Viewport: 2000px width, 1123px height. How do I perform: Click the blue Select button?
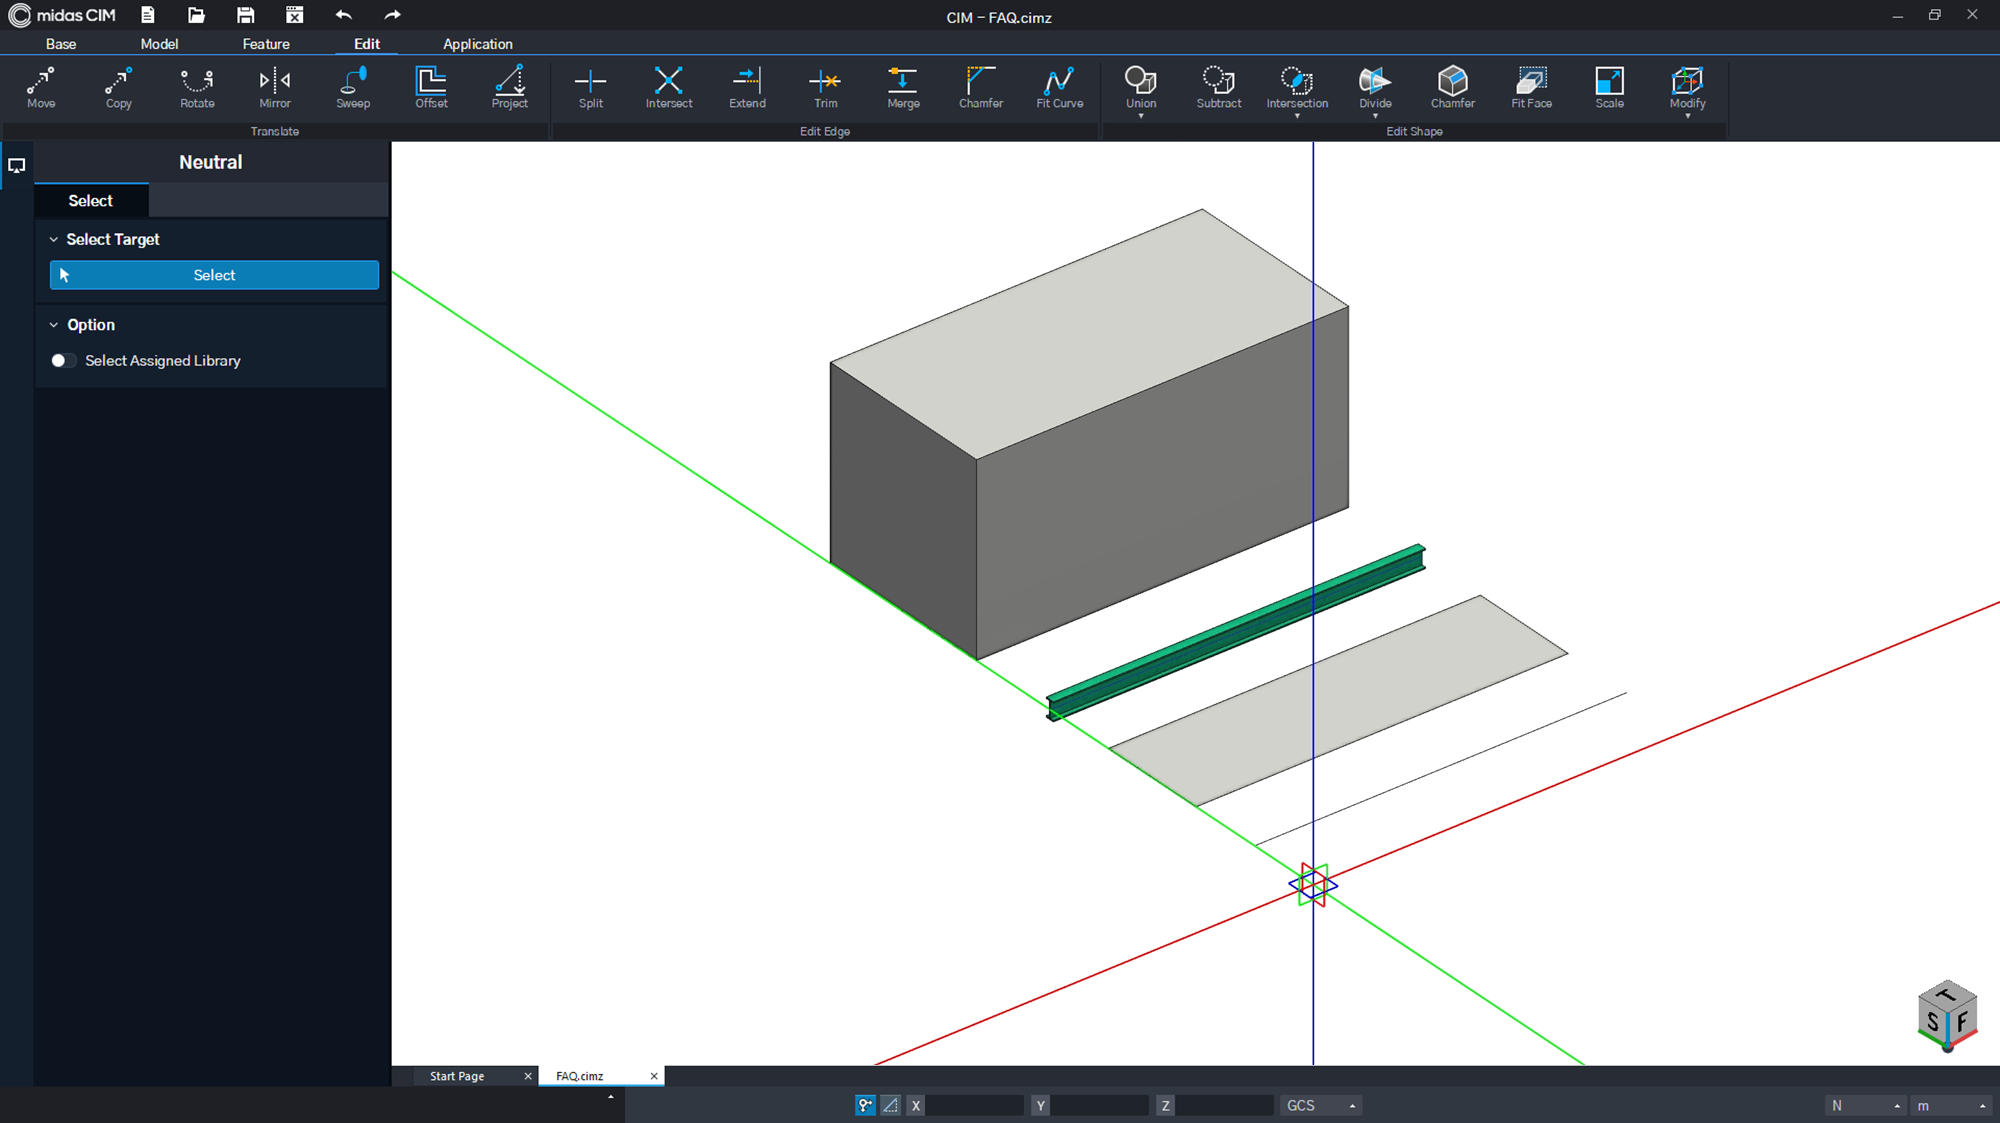tap(214, 275)
